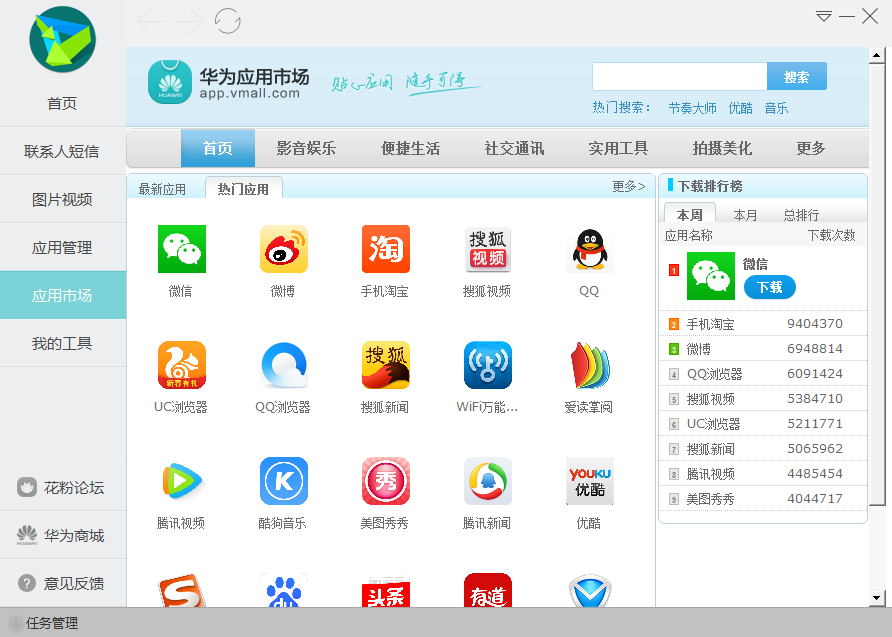
Task: Click the 下载 button for 微信
Action: point(770,288)
